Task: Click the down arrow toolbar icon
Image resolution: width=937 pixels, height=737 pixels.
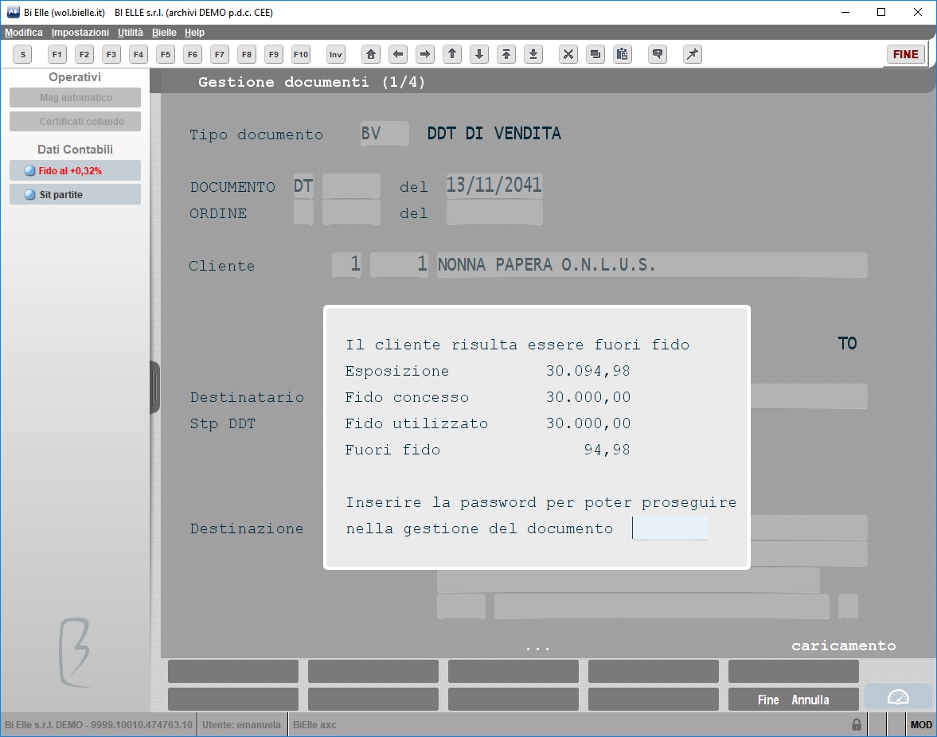Action: 479,54
